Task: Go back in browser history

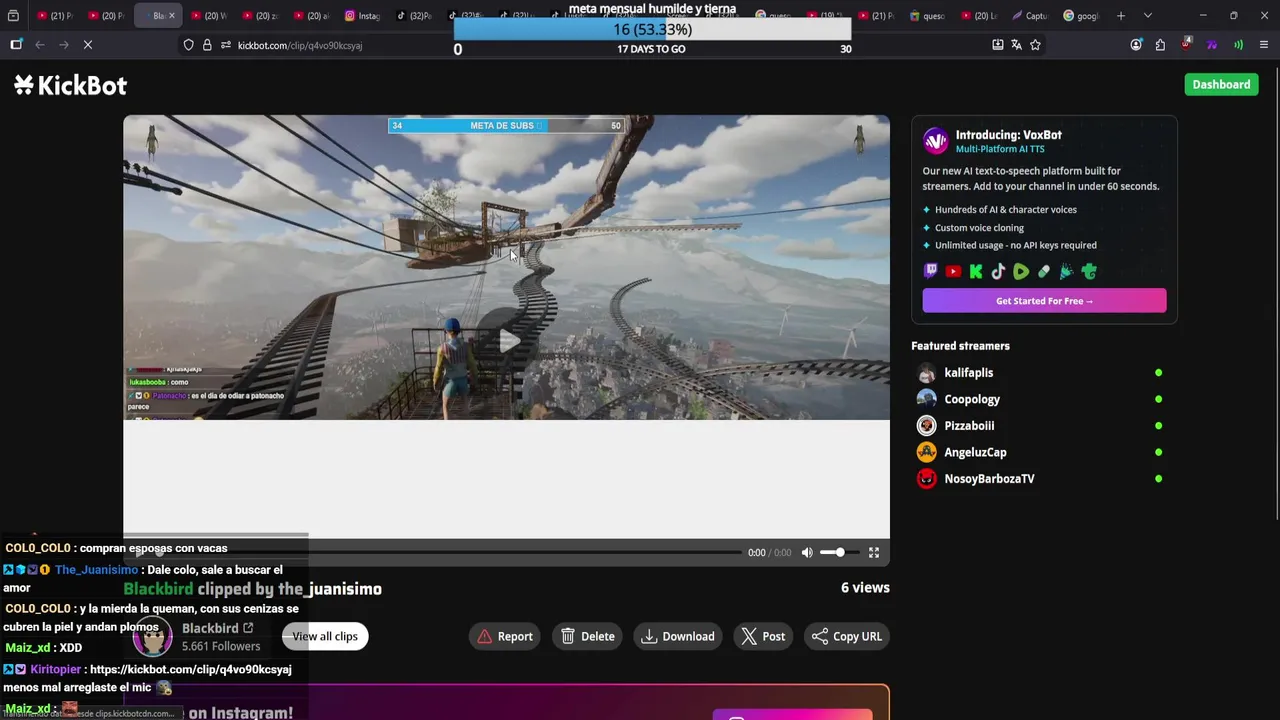Action: click(x=40, y=45)
